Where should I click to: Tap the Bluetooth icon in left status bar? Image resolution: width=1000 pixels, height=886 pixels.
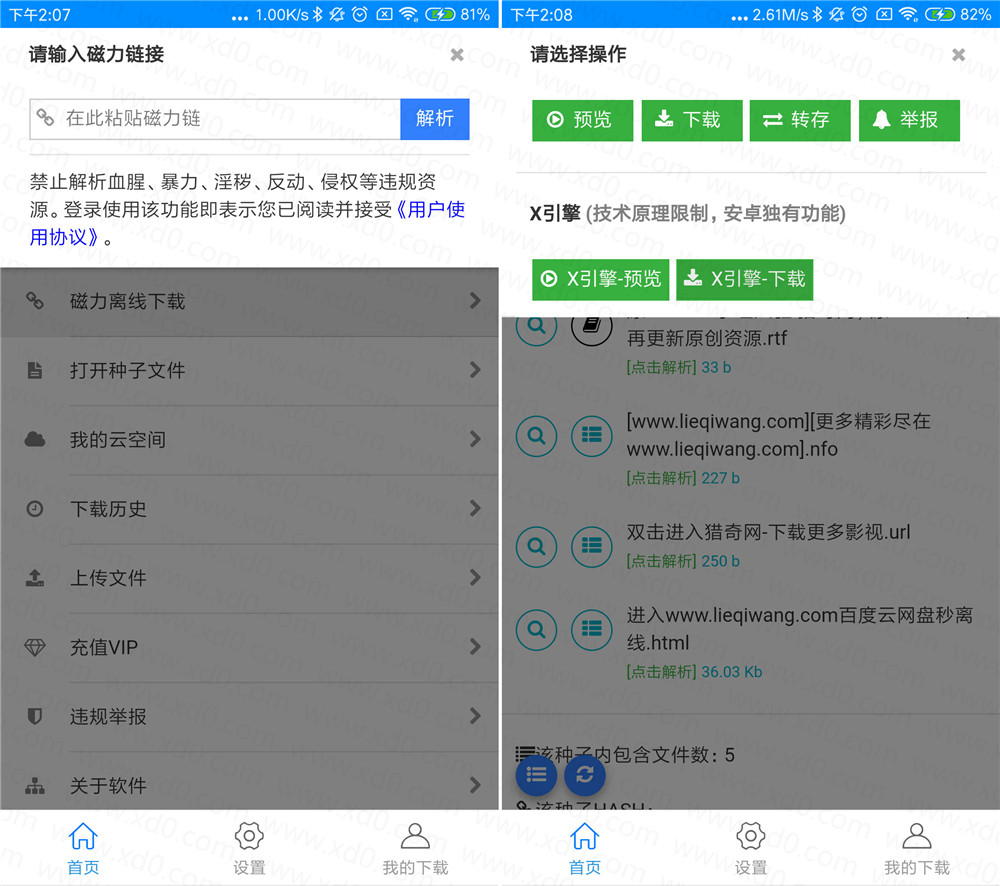click(x=318, y=14)
